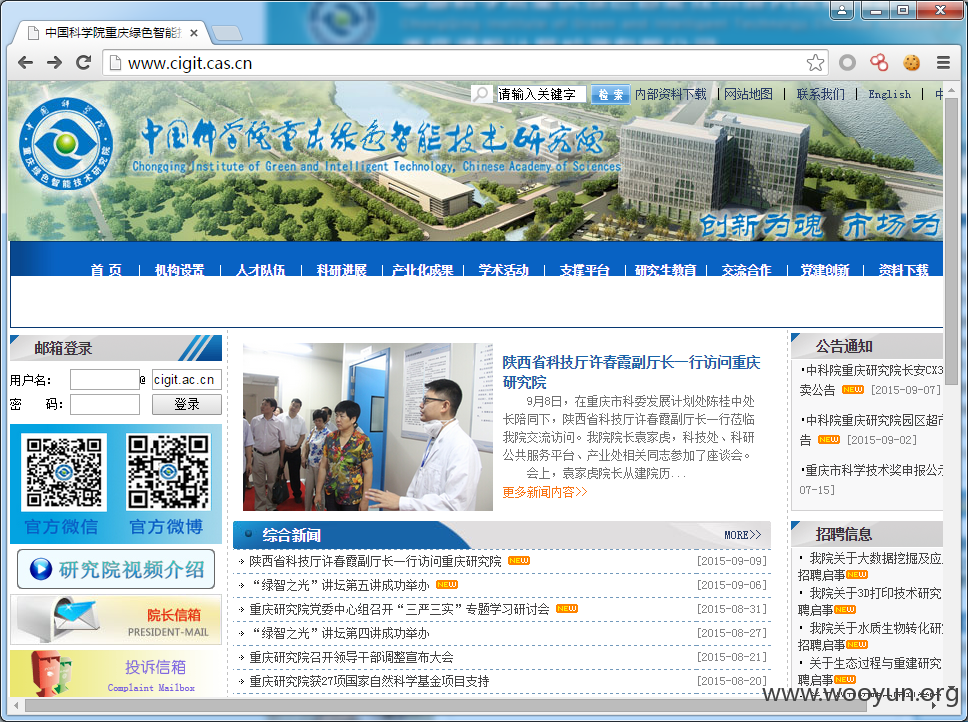Open notice 中科院重庆研究院长安CX3
Viewport: 968px width, 722px height.
click(x=872, y=380)
